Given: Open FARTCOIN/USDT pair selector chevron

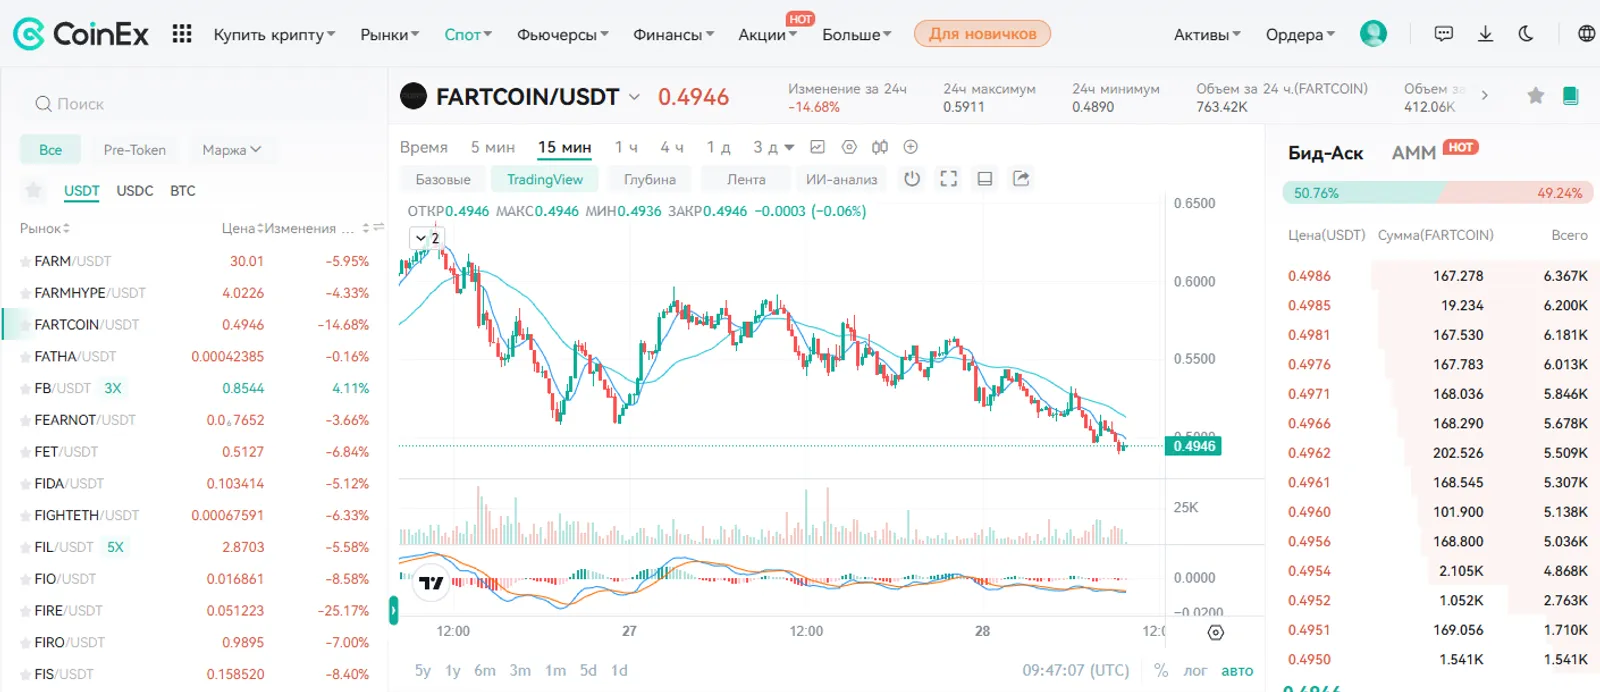Looking at the screenshot, I should click(634, 97).
